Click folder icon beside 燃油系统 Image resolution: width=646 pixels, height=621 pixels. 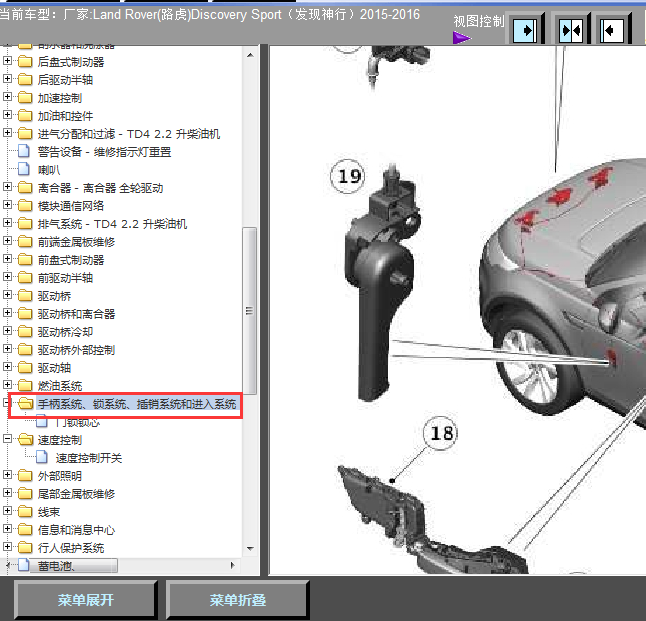pos(25,385)
